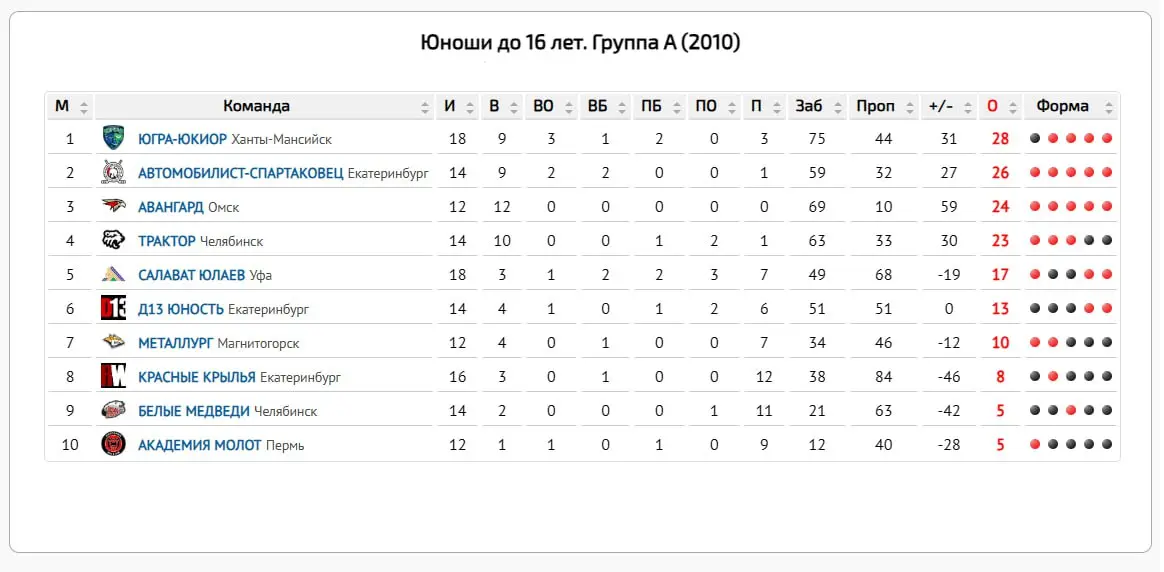Sort by +/- goal difference column
The height and width of the screenshot is (572, 1164).
point(941,106)
